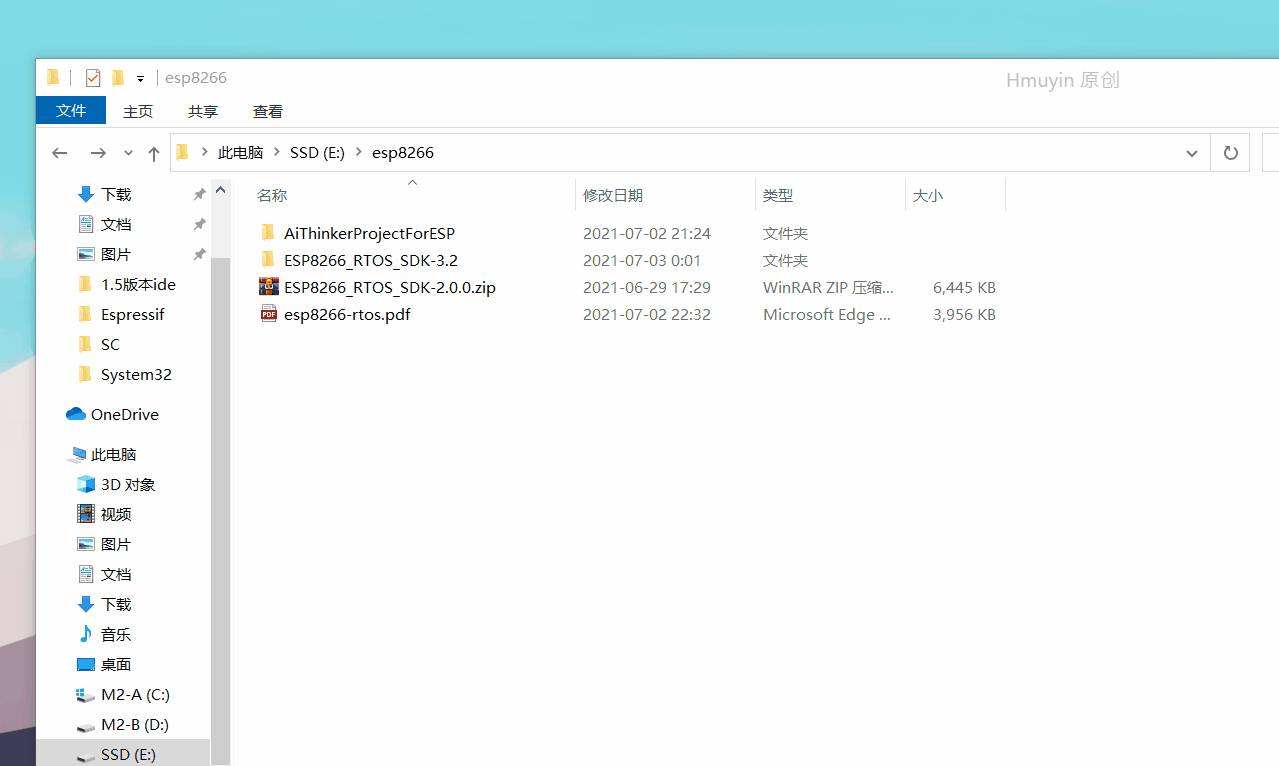Unpin 下载 using its pin toggle

coord(199,193)
